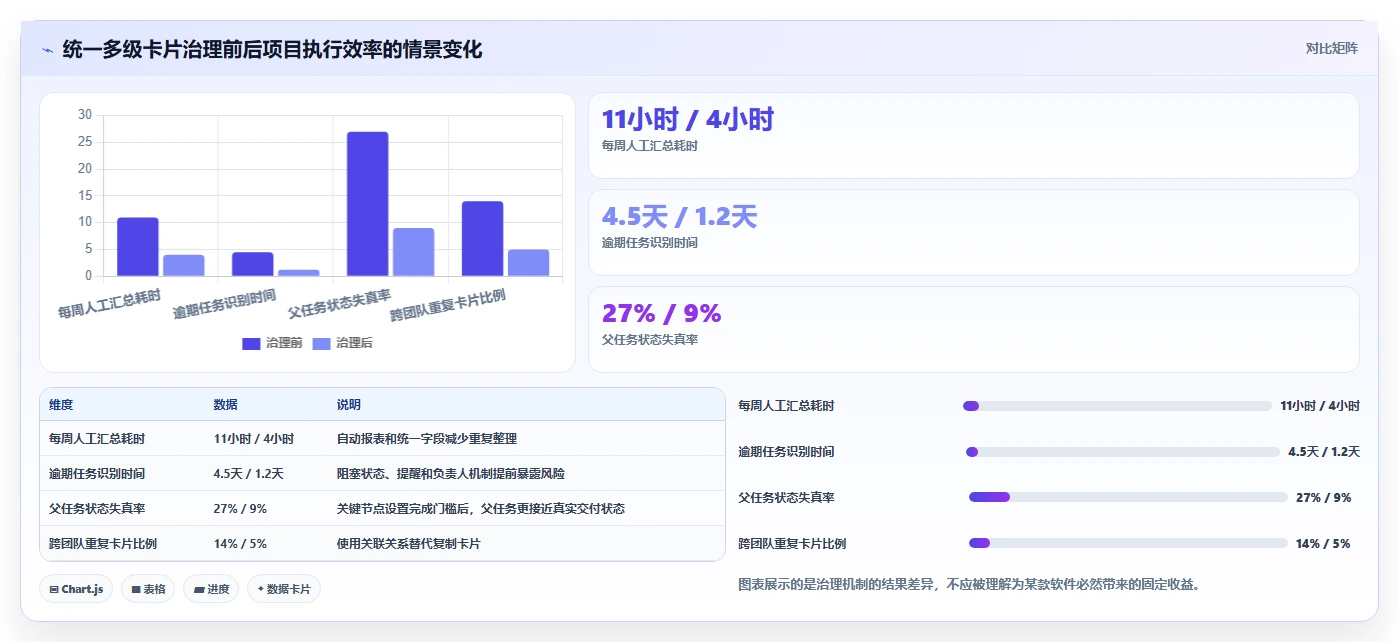Select table cell 每周人工汇总耗时
1399x642 pixels.
(x=97, y=439)
